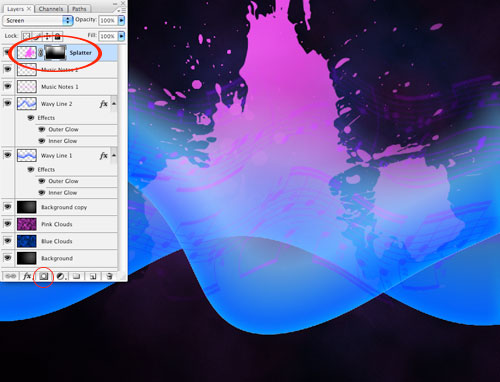Click the Wavy Line 1 thumbnail

tap(27, 155)
